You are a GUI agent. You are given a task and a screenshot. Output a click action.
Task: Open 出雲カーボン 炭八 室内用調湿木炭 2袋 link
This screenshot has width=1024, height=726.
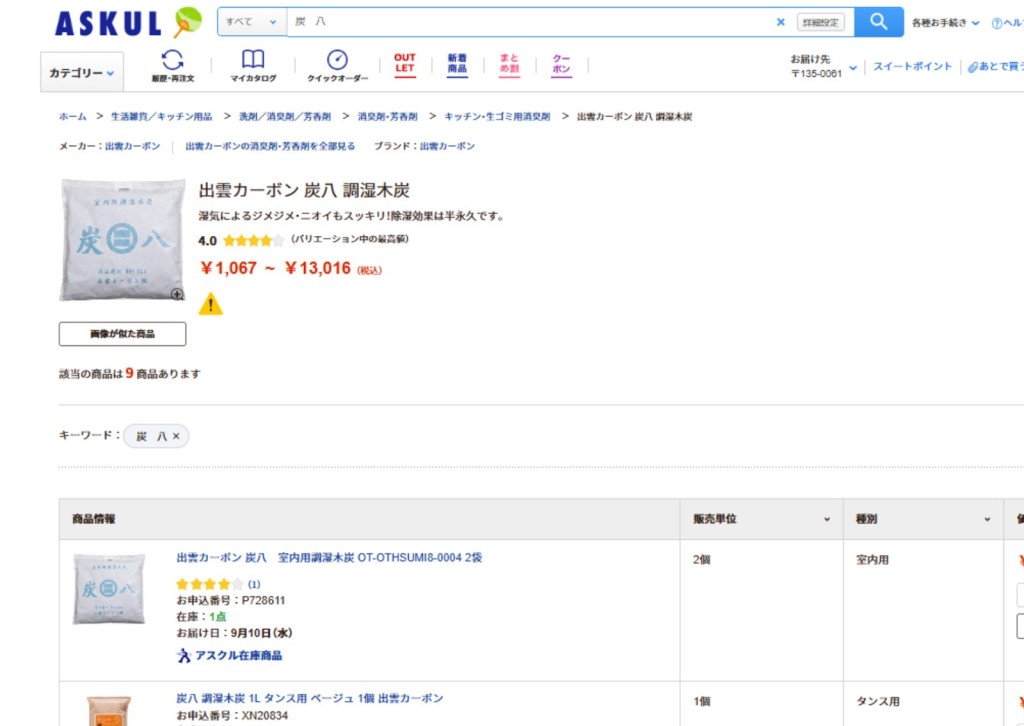click(x=329, y=558)
